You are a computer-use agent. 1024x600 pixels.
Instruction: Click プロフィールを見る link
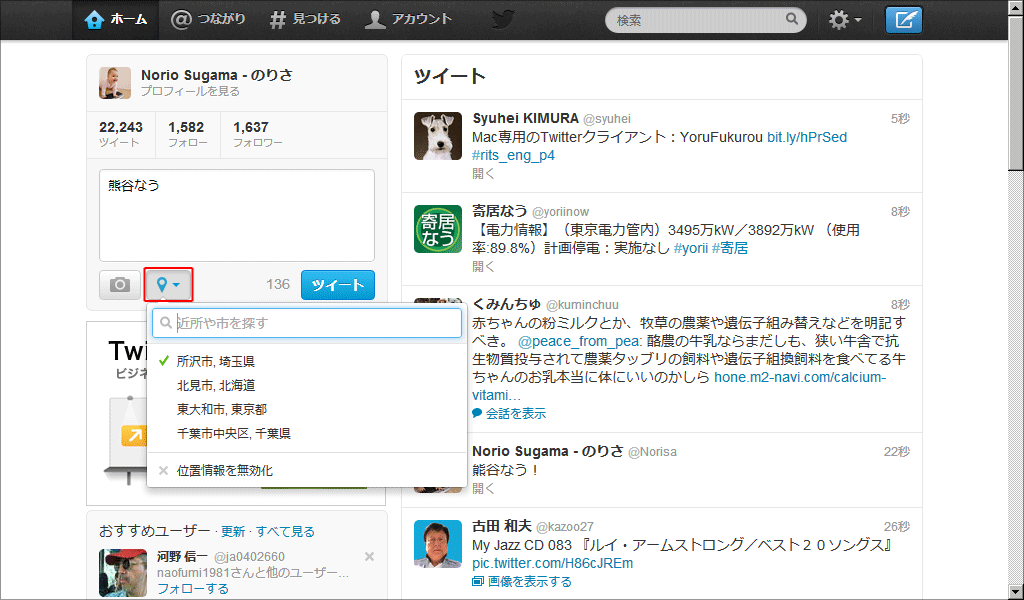191,91
